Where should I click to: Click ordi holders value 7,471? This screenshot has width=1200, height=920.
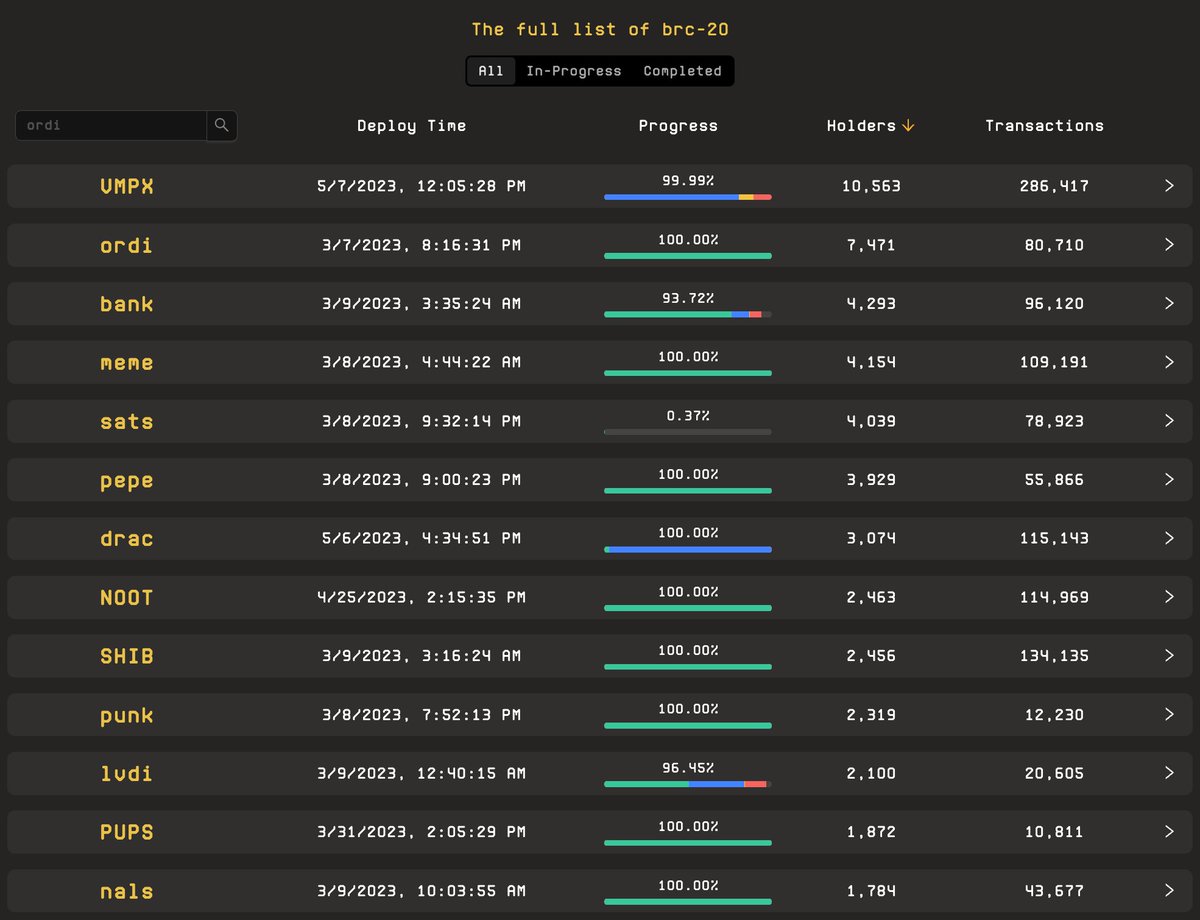871,245
